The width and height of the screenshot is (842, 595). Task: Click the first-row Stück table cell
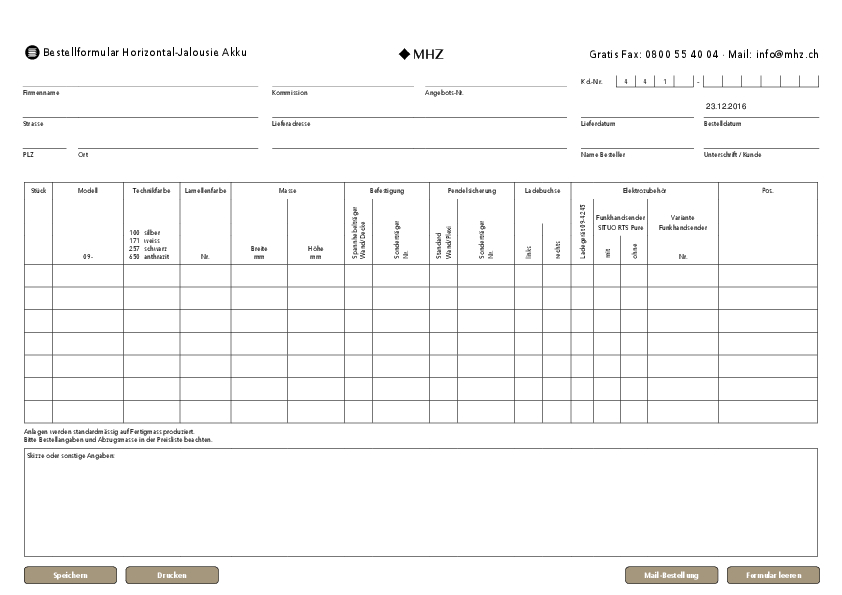pos(38,275)
